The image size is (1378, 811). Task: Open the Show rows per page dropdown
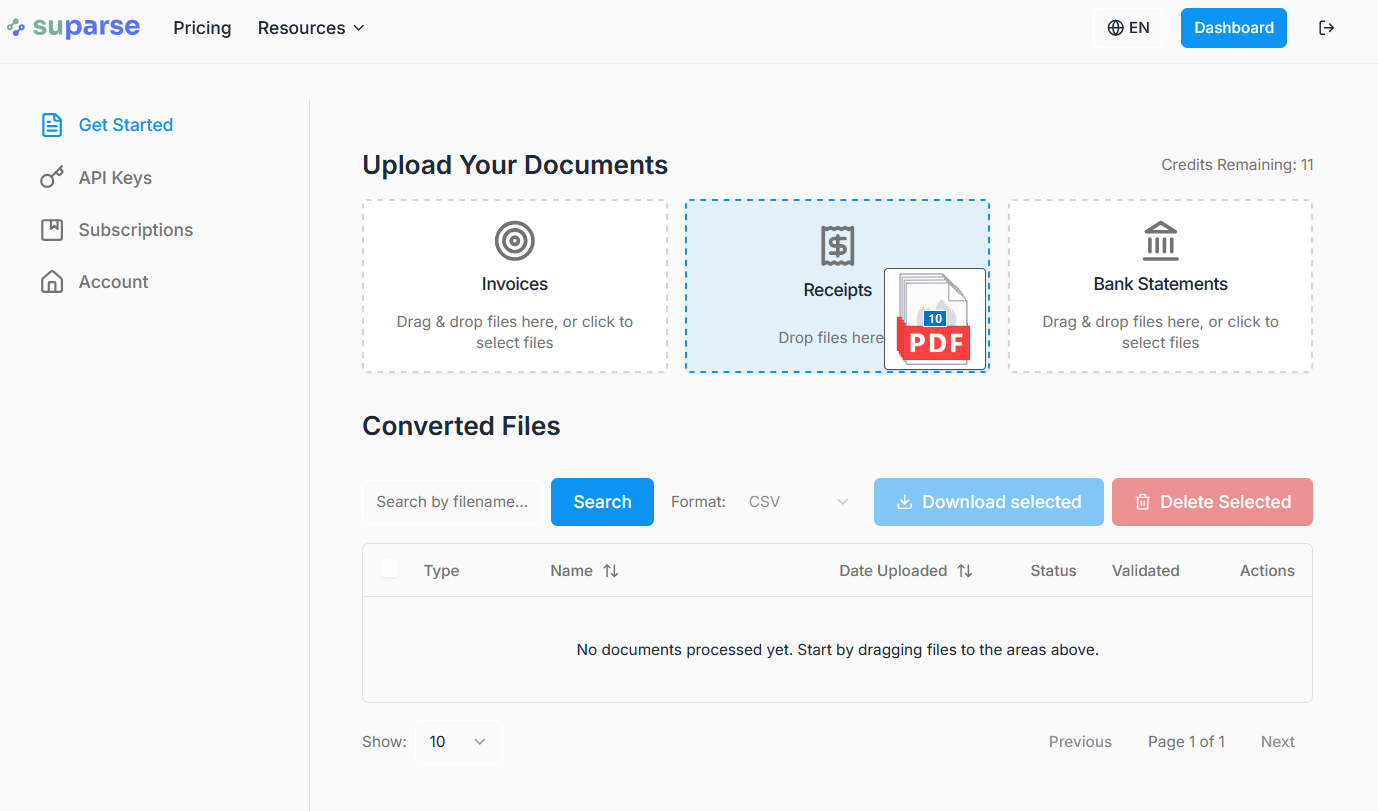coord(457,742)
